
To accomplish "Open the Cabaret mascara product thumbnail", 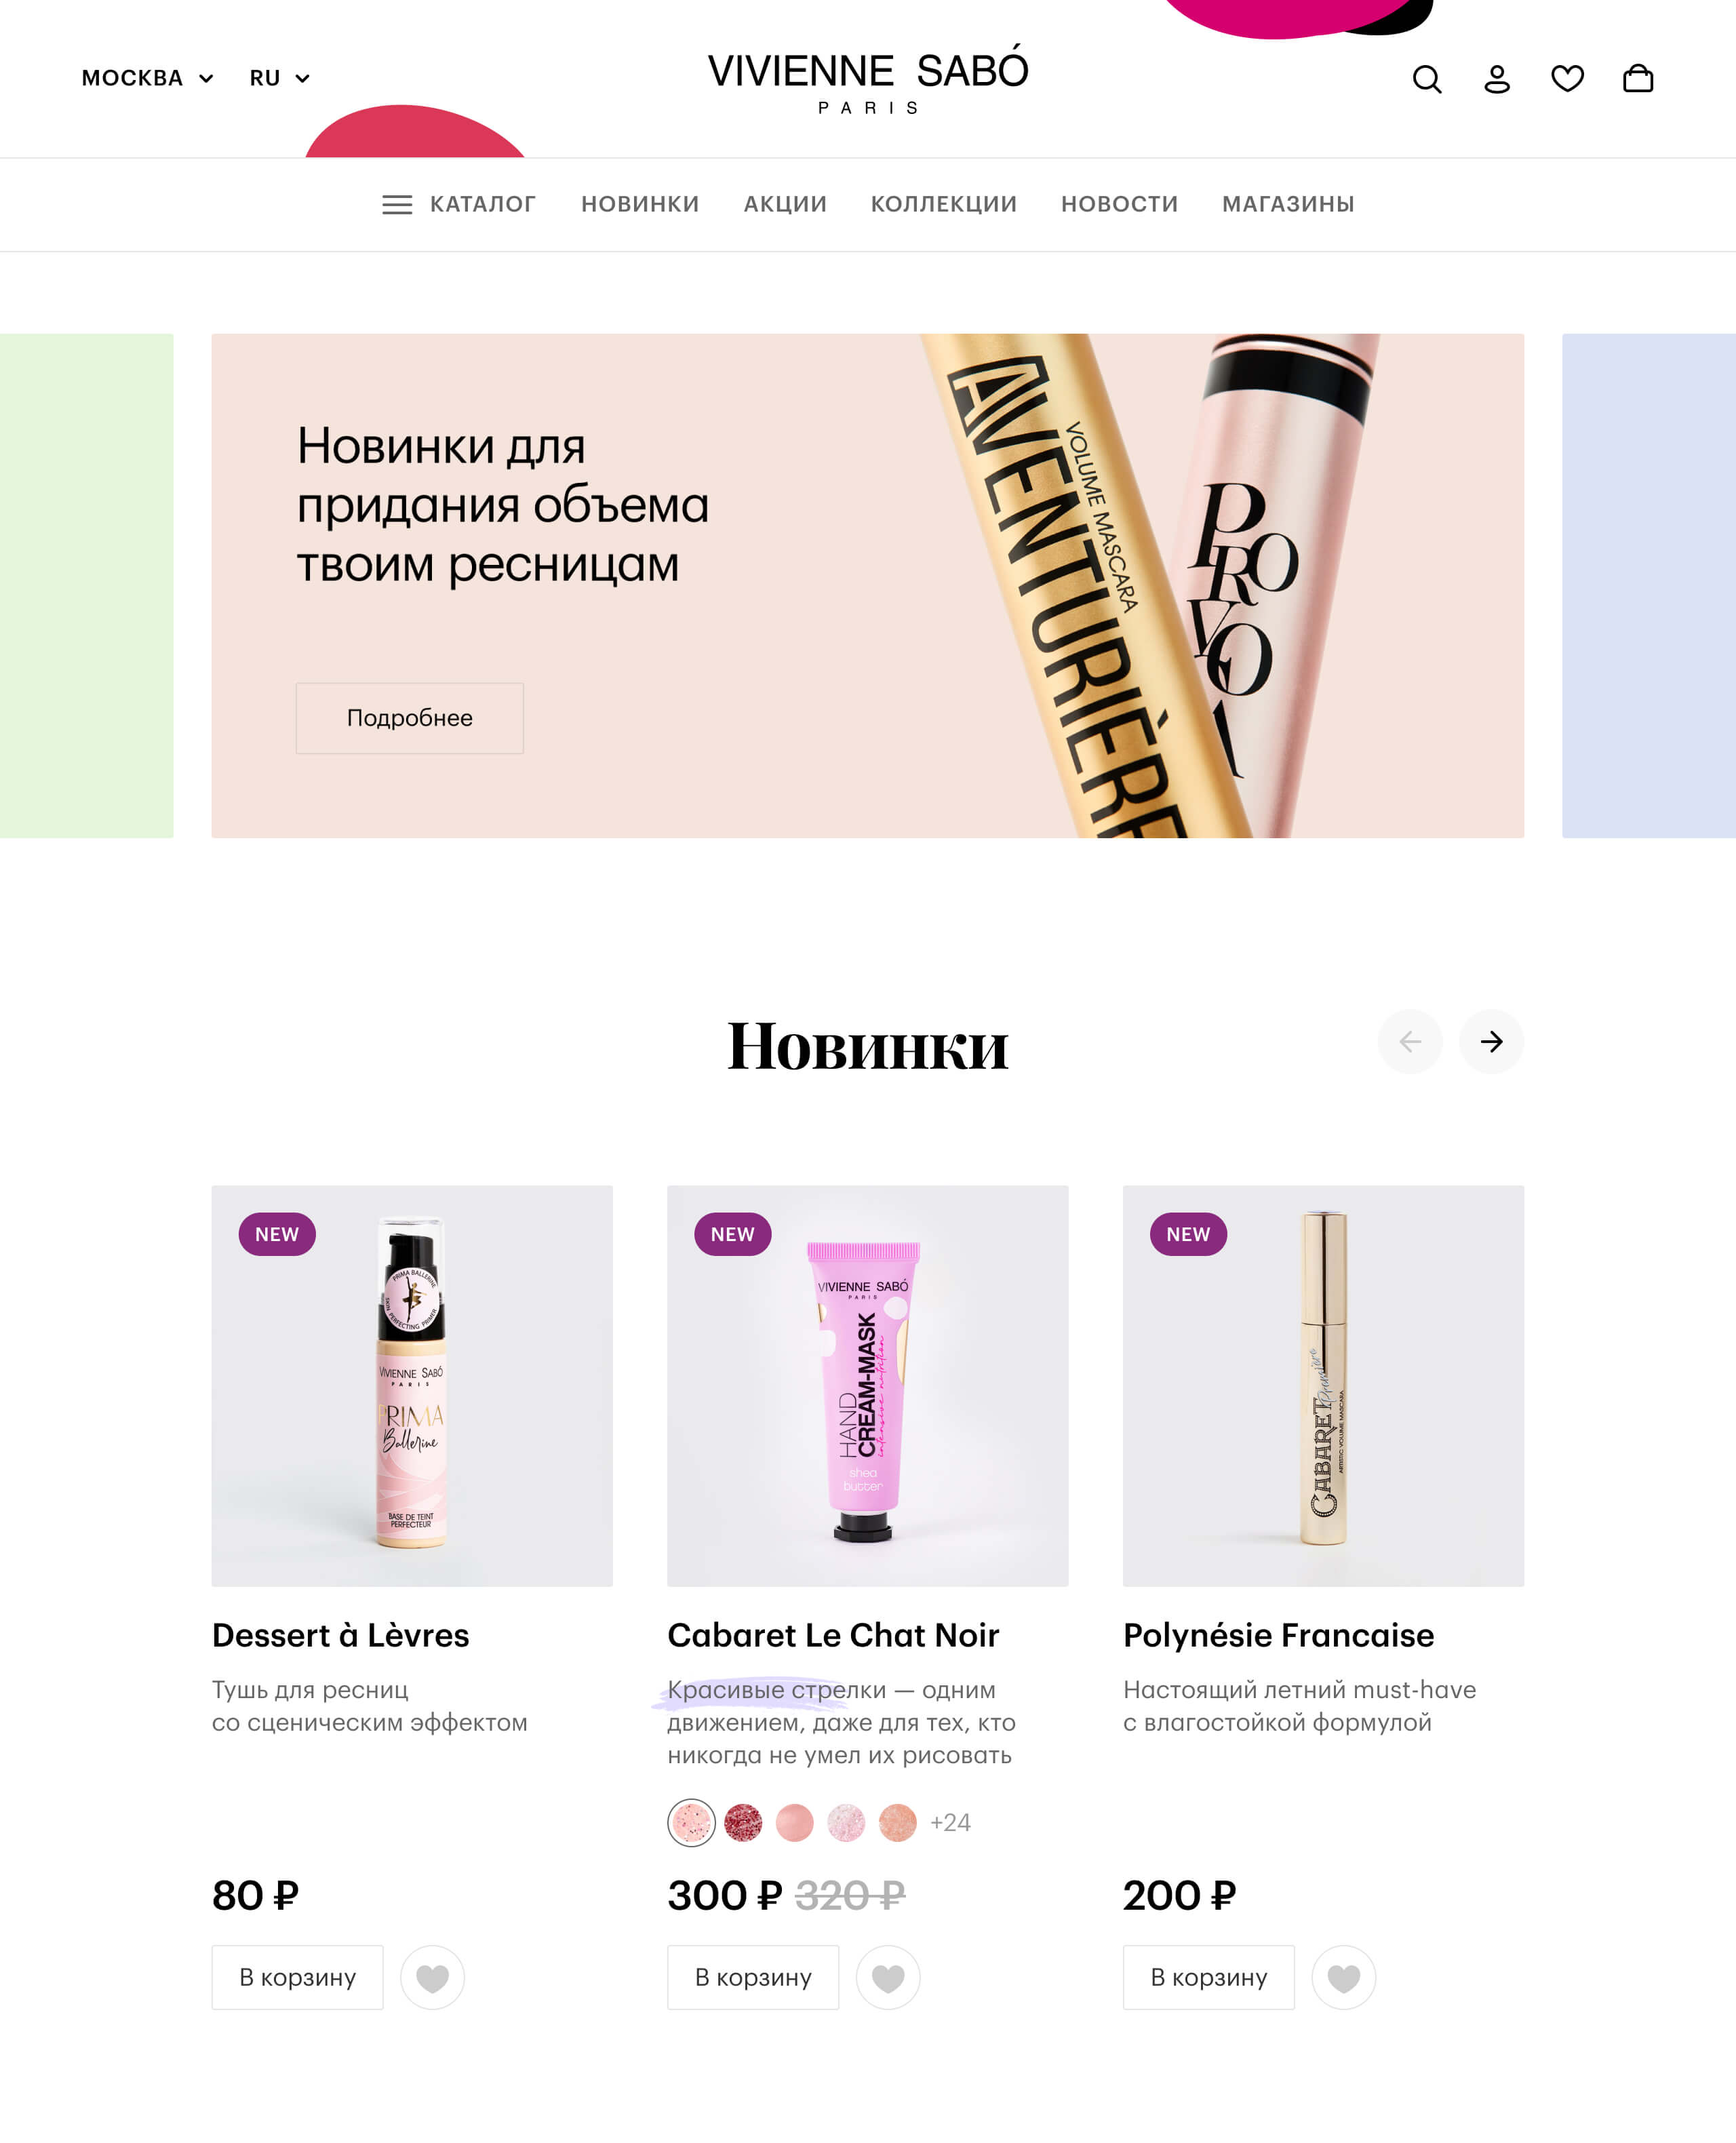I will pyautogui.click(x=1323, y=1386).
